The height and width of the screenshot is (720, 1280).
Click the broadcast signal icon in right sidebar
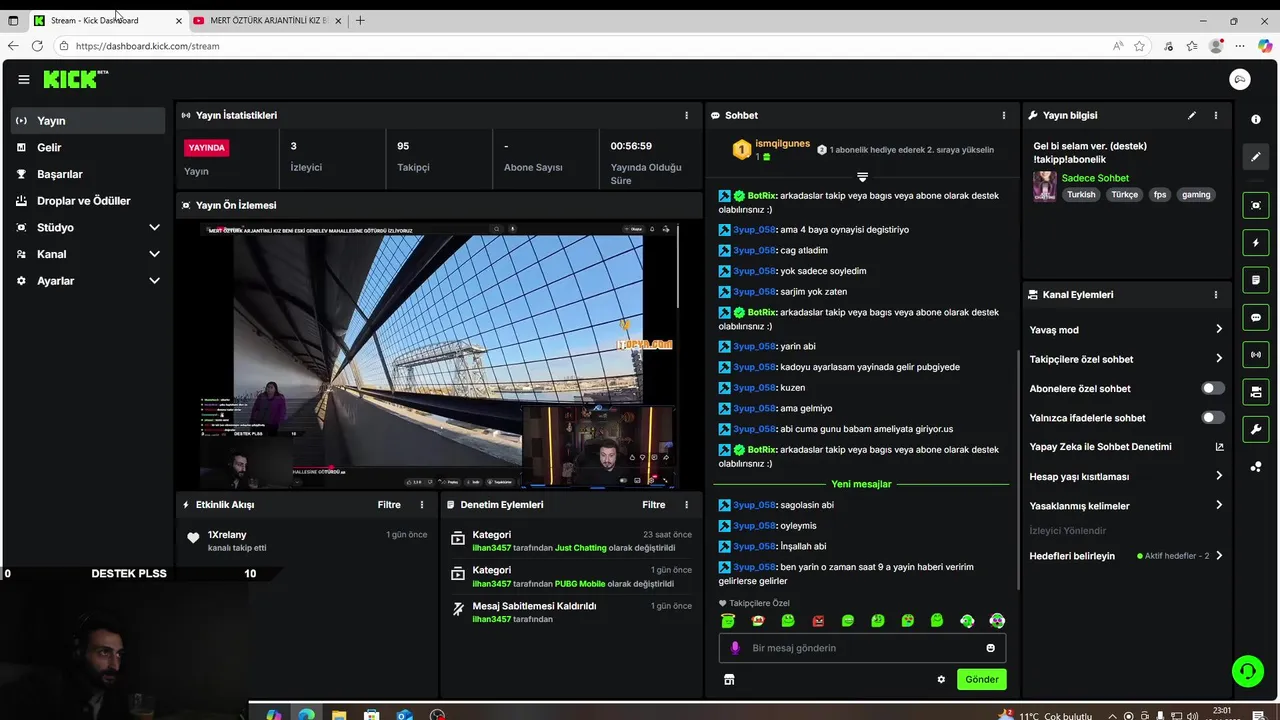point(1256,354)
